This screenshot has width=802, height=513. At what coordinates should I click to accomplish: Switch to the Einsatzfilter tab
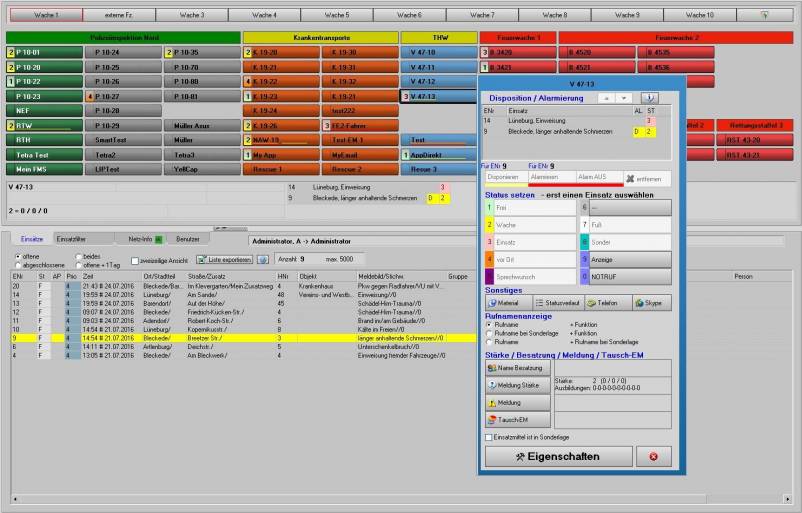[x=70, y=240]
